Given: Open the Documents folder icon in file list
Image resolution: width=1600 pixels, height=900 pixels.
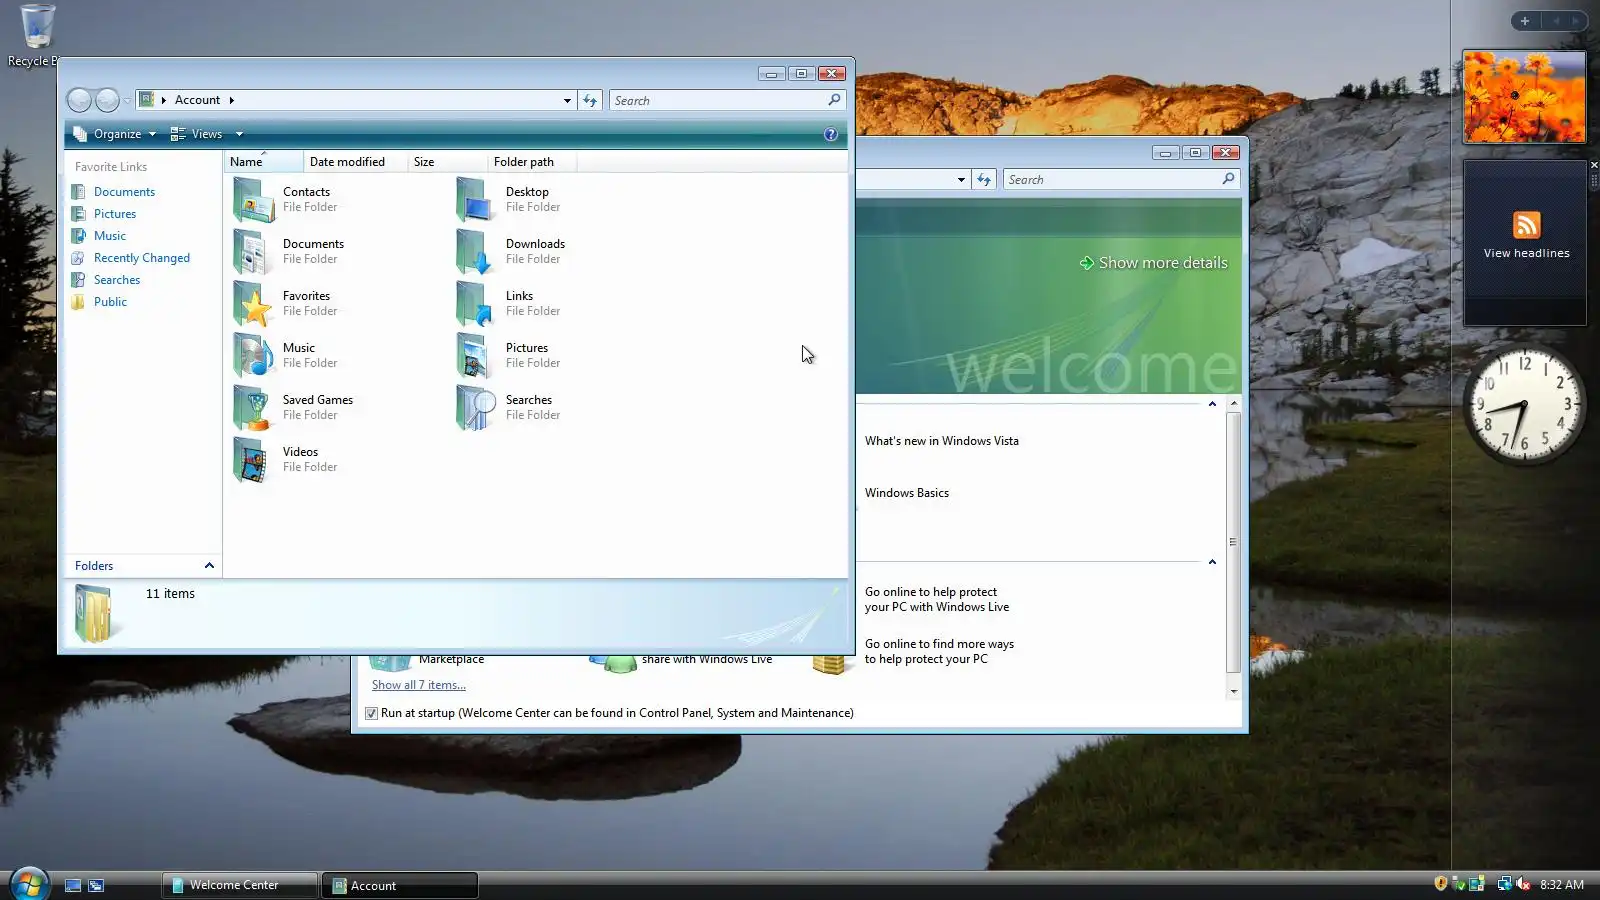Looking at the screenshot, I should click(x=254, y=251).
